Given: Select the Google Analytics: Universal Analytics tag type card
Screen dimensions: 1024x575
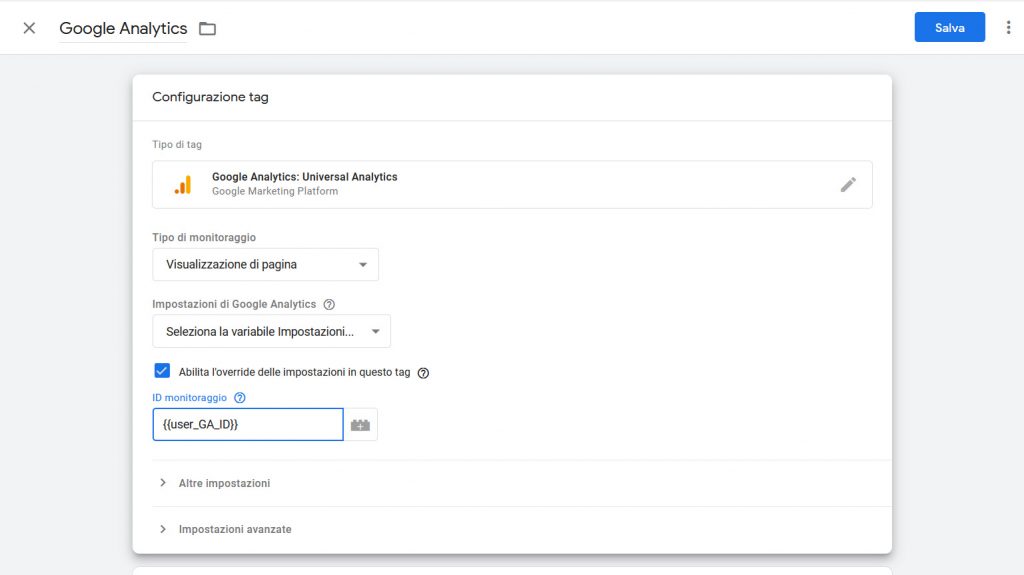Looking at the screenshot, I should tap(512, 184).
